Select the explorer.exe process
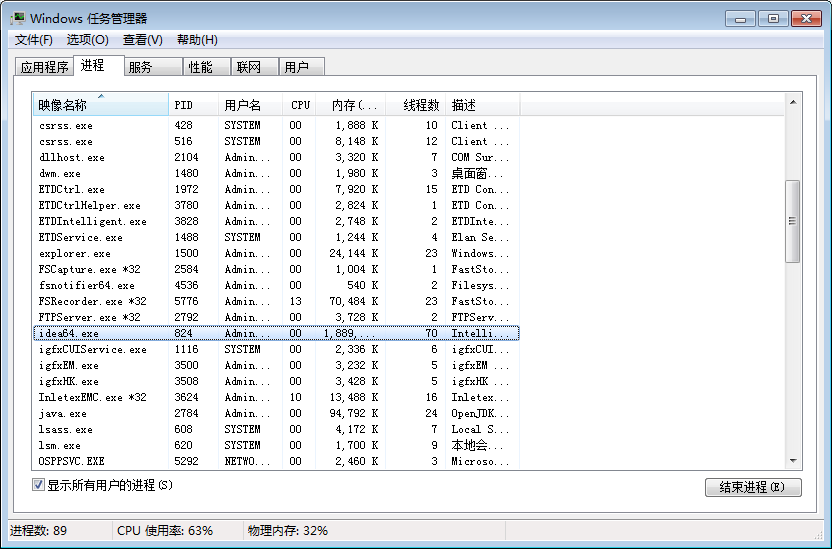This screenshot has height=549, width=832. 276,254
